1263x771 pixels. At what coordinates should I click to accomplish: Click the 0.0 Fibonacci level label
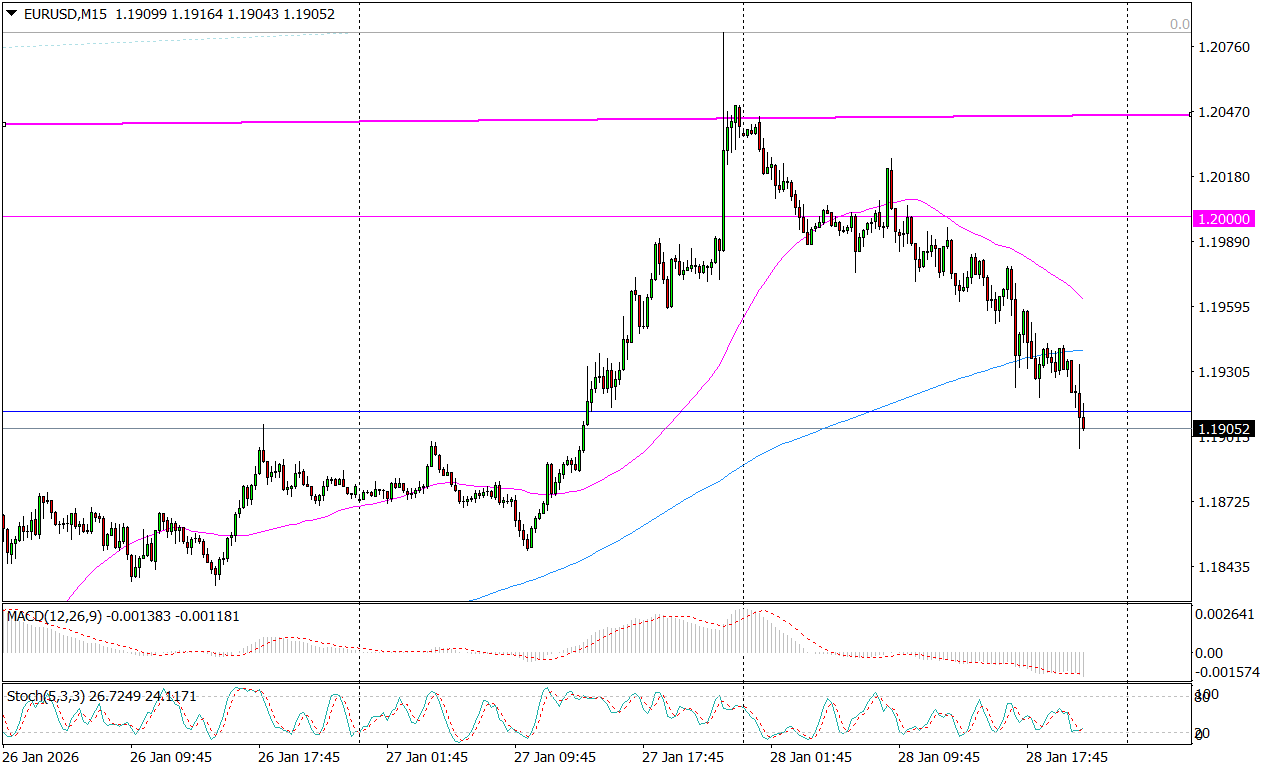(x=1180, y=25)
